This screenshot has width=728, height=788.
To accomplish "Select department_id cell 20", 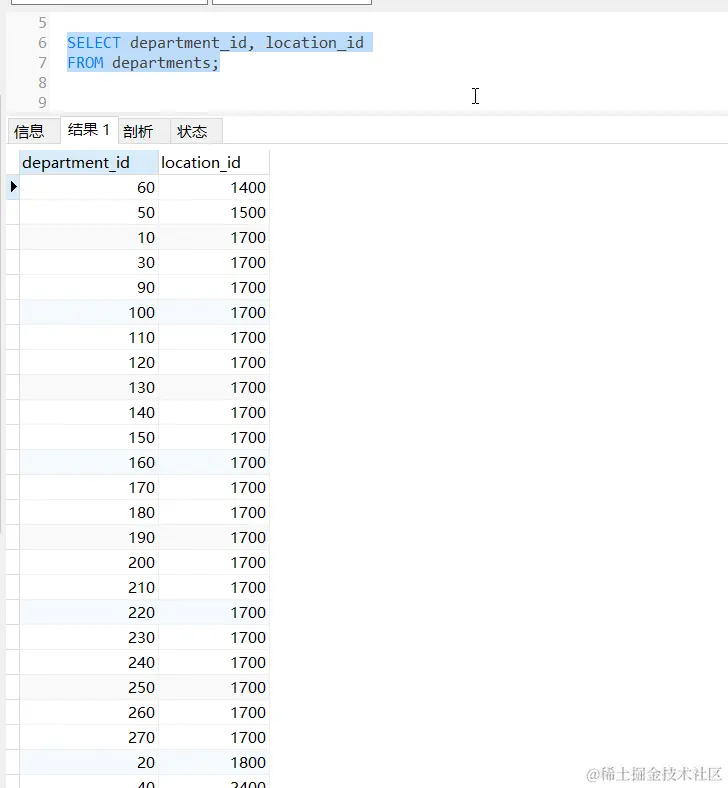I will click(x=88, y=762).
